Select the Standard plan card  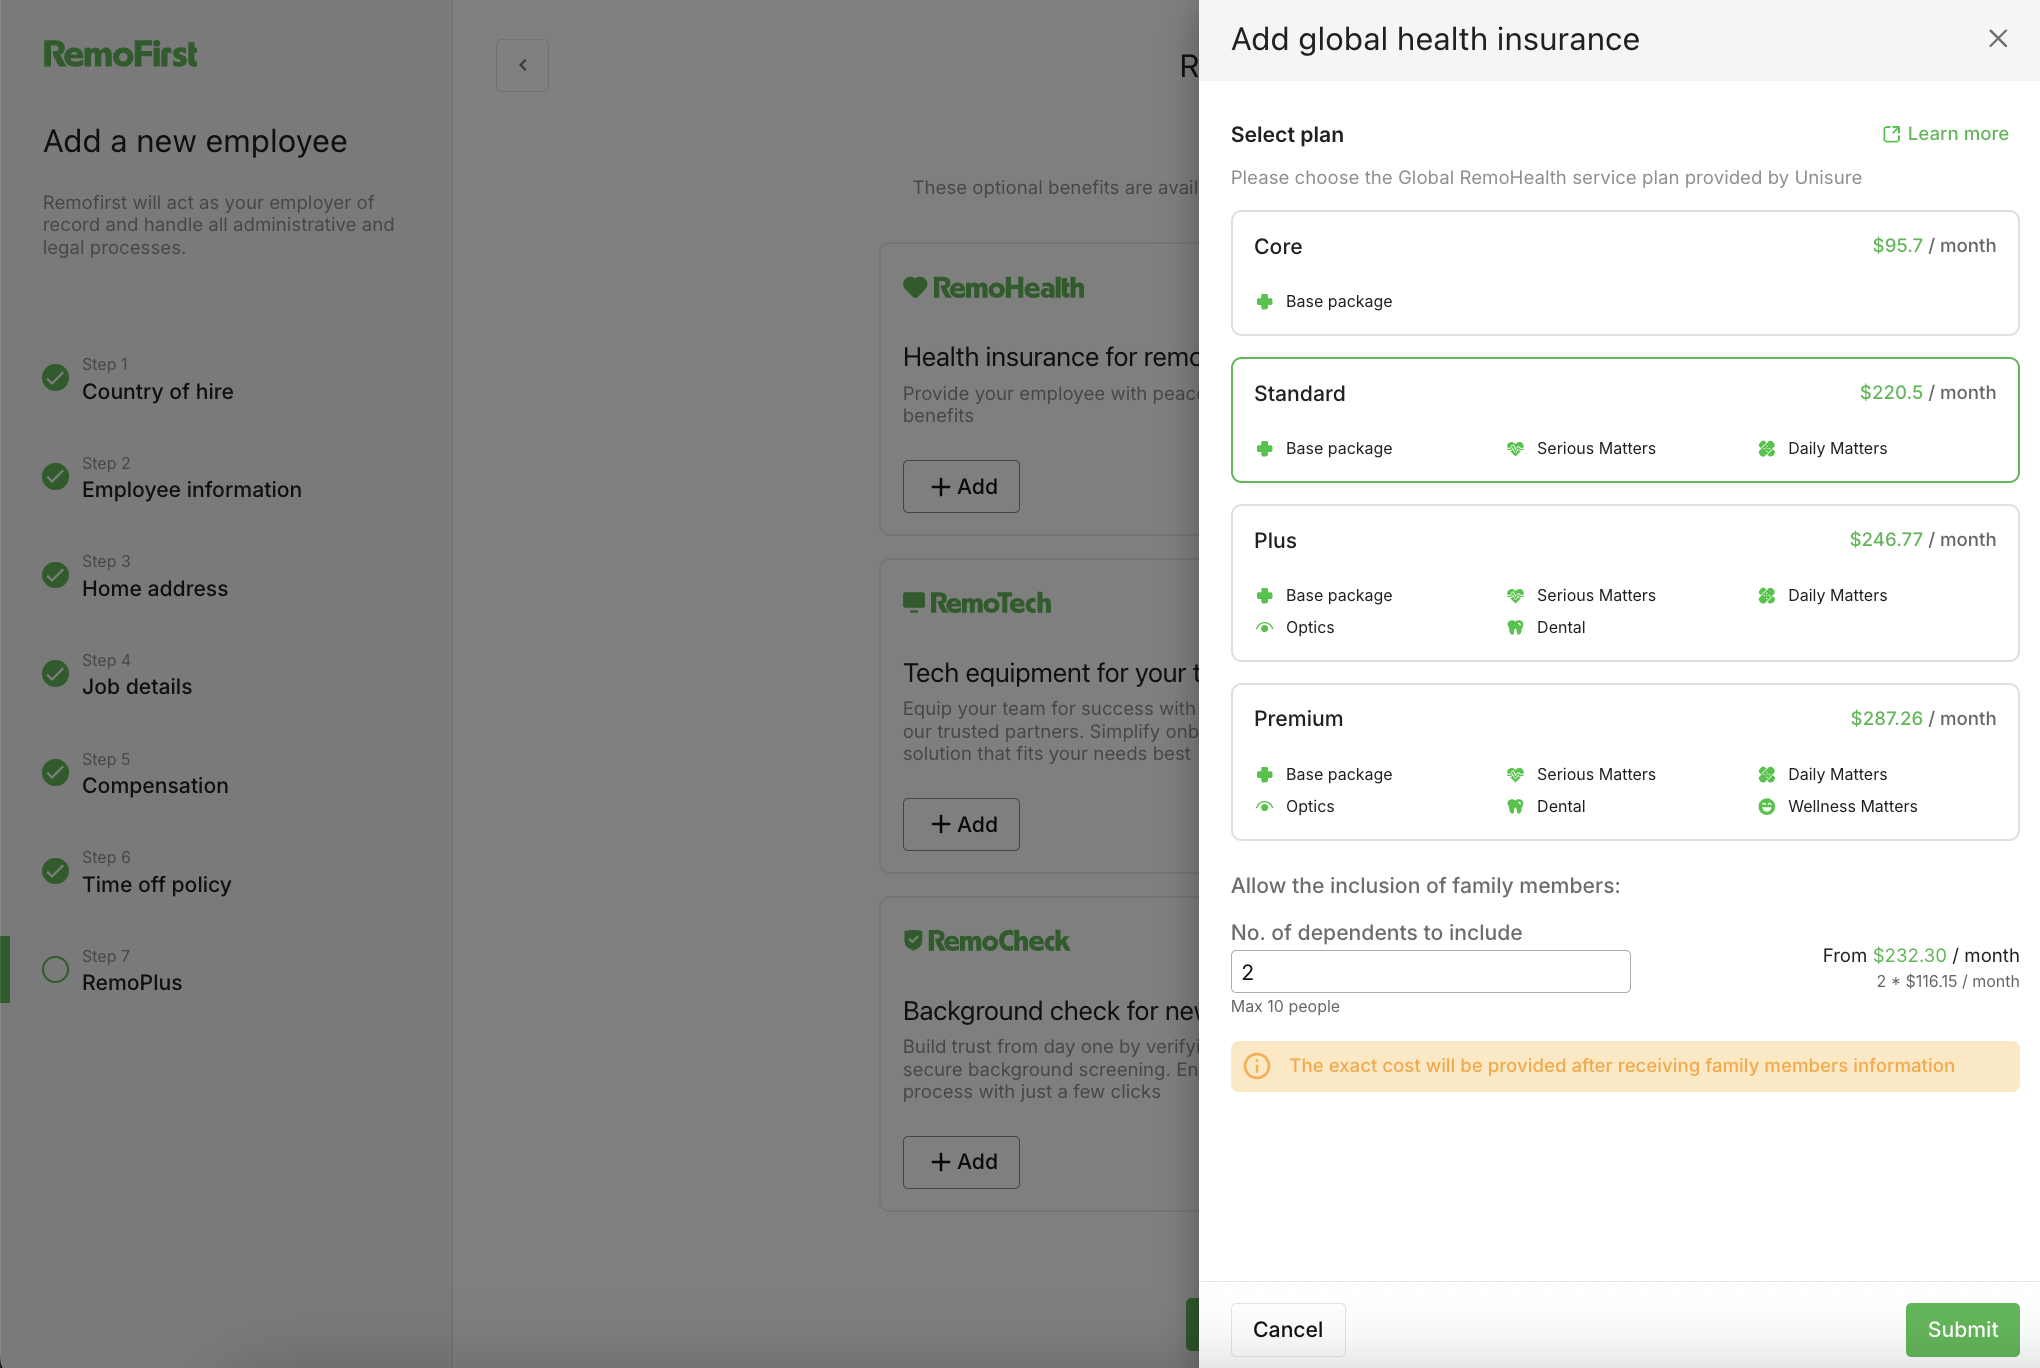click(1625, 420)
